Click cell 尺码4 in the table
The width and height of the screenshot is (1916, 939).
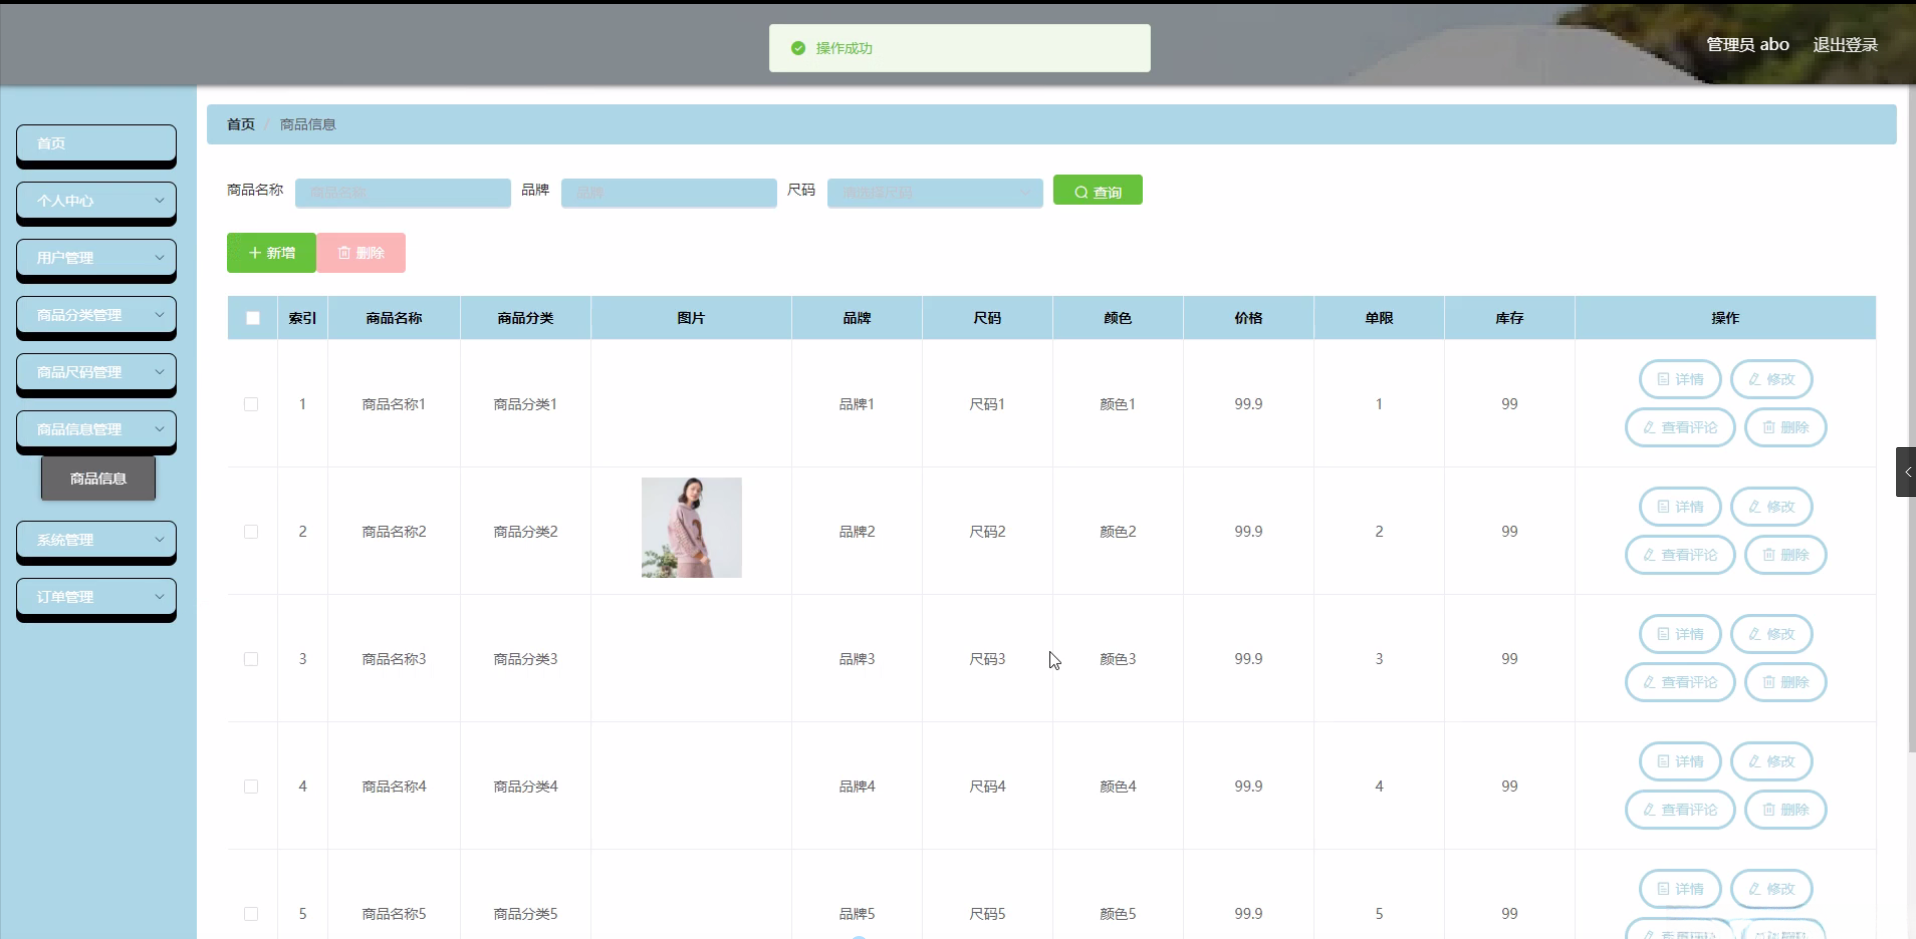987,787
